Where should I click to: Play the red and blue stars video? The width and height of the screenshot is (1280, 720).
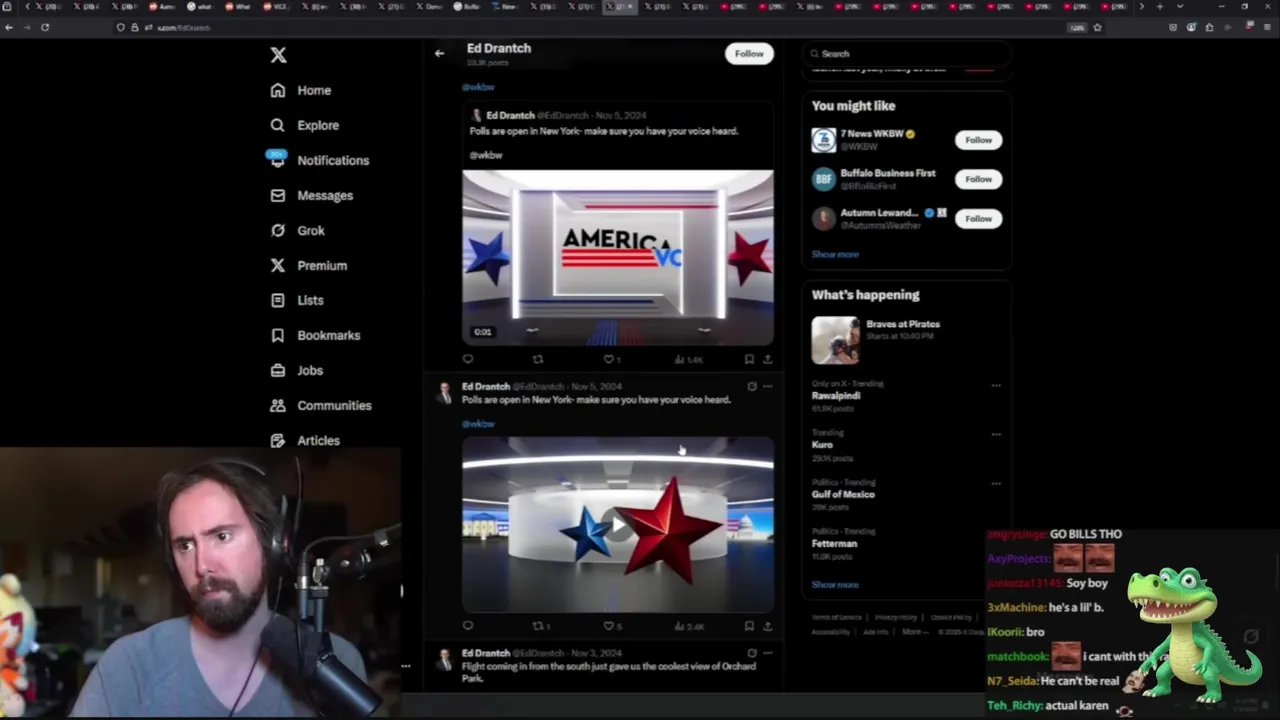coord(618,524)
